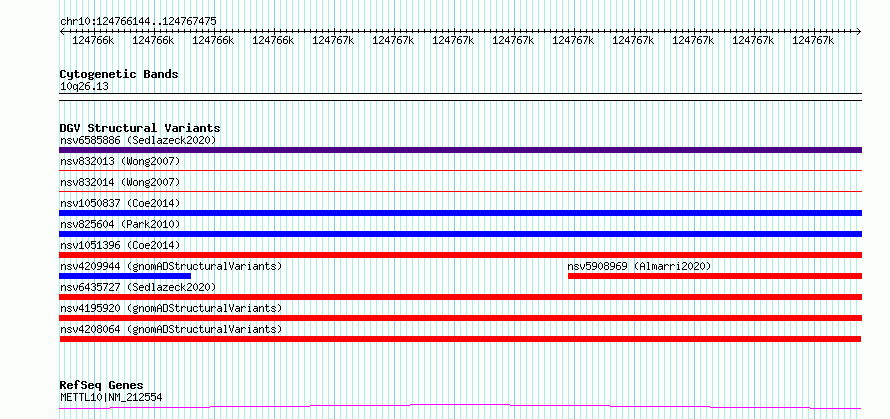Image resolution: width=890 pixels, height=419 pixels.
Task: Open variant nsv6435727 (Sedlazeck2020) label
Action: point(138,287)
